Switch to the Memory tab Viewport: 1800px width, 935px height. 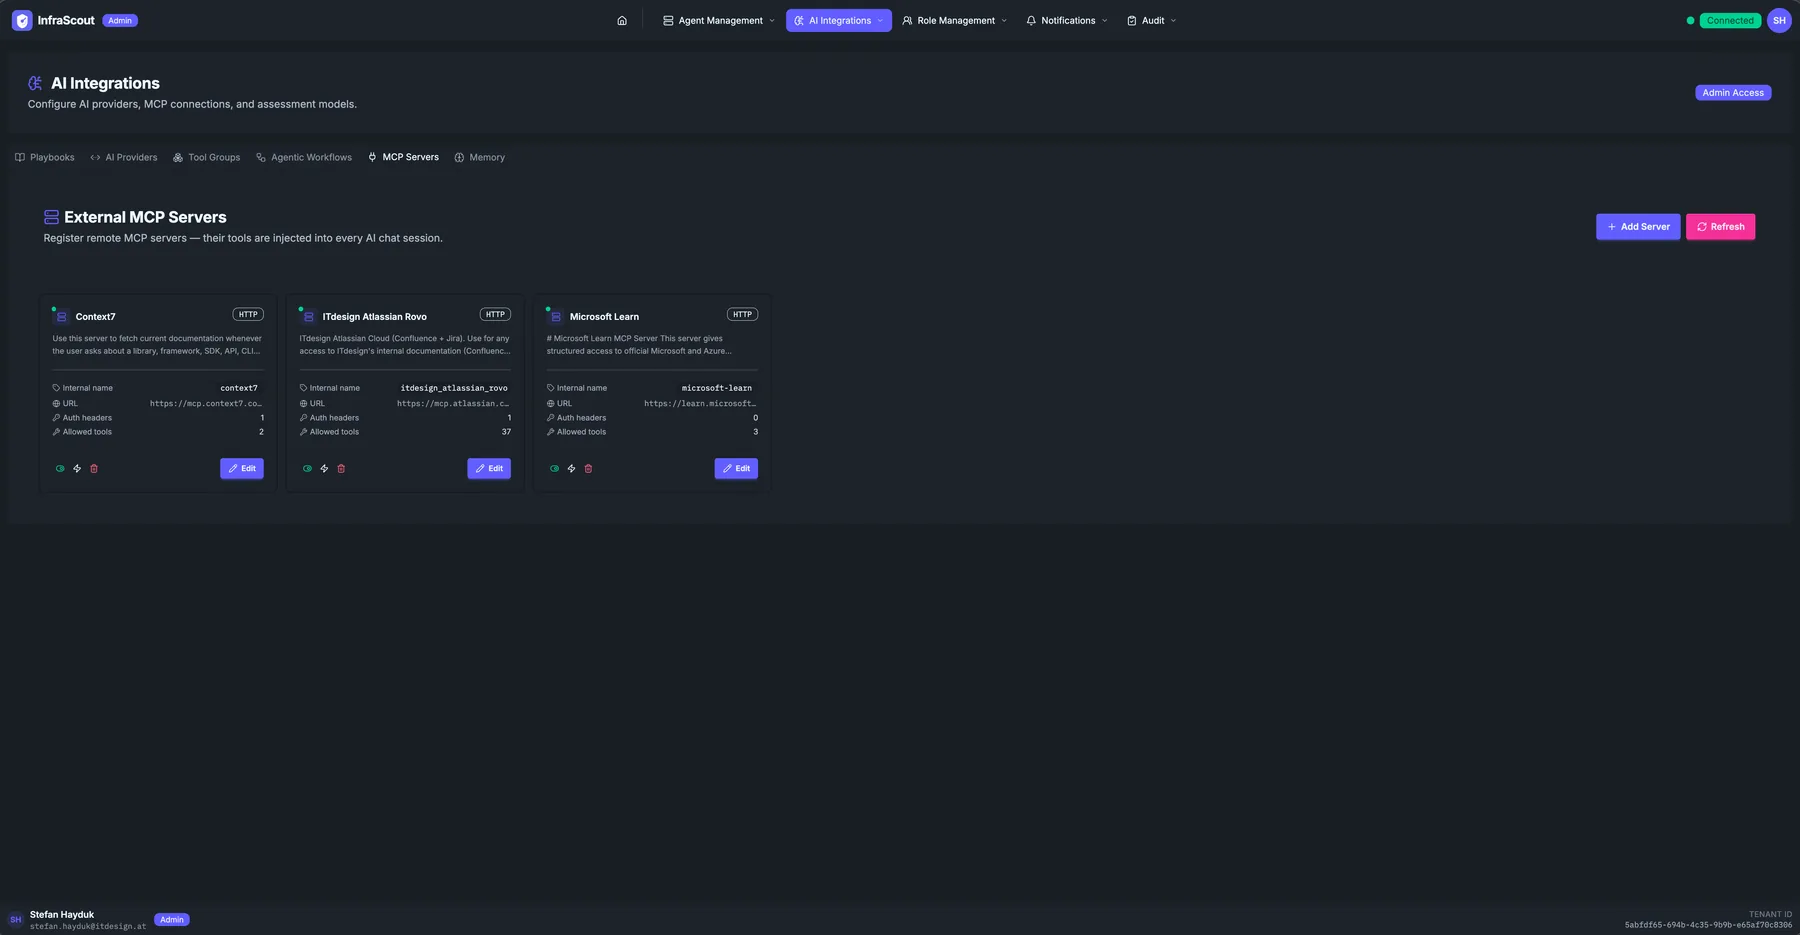pos(480,157)
